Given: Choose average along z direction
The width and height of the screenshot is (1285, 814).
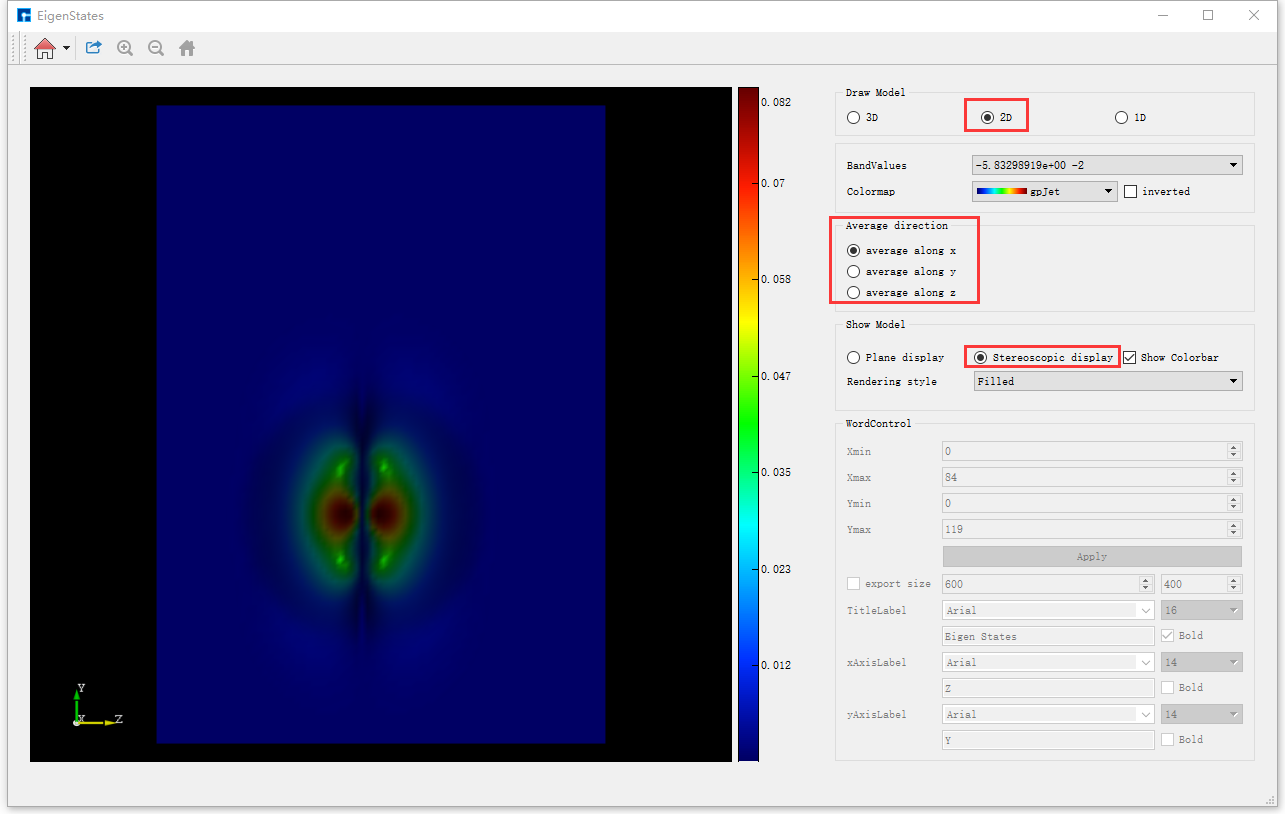Looking at the screenshot, I should (x=853, y=293).
